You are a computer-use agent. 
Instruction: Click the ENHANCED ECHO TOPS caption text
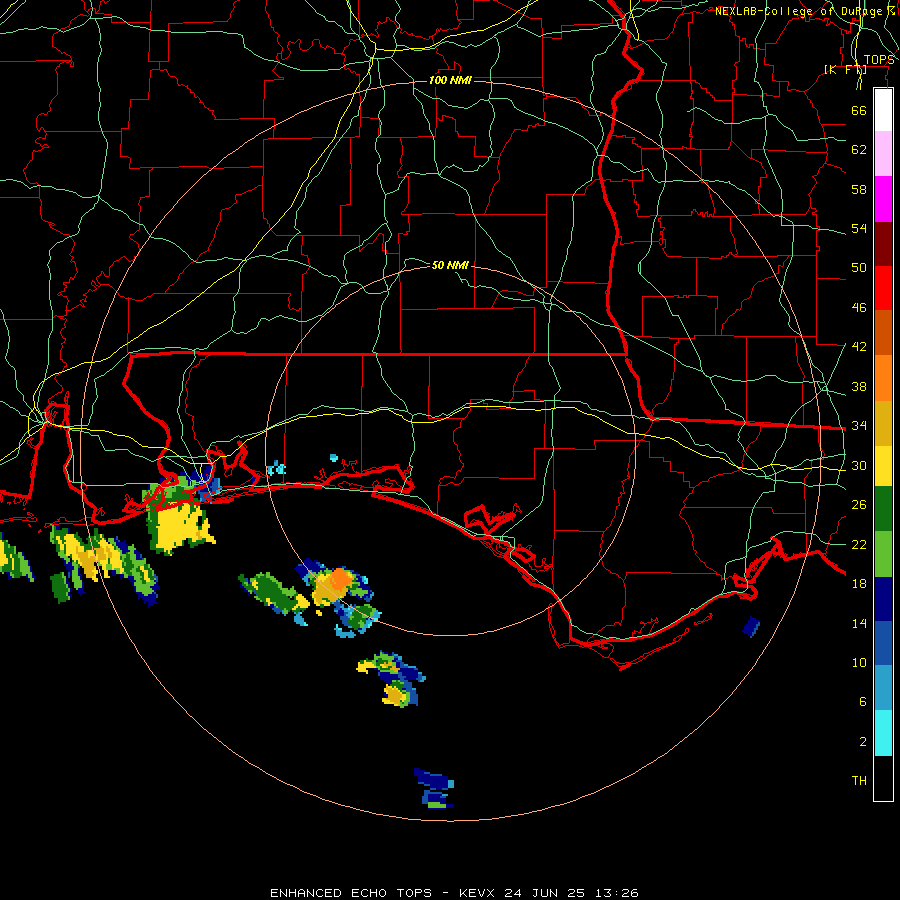(351, 893)
